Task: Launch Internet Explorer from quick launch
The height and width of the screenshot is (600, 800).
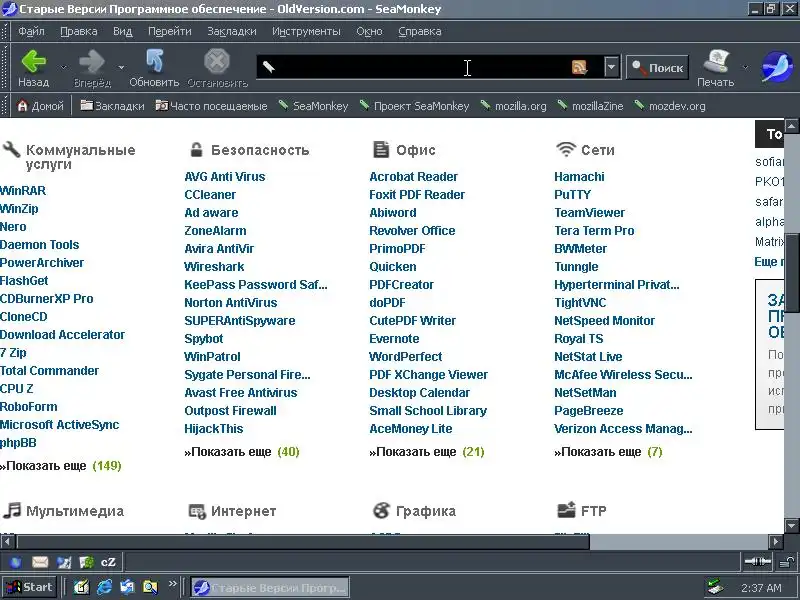Action: (105, 587)
